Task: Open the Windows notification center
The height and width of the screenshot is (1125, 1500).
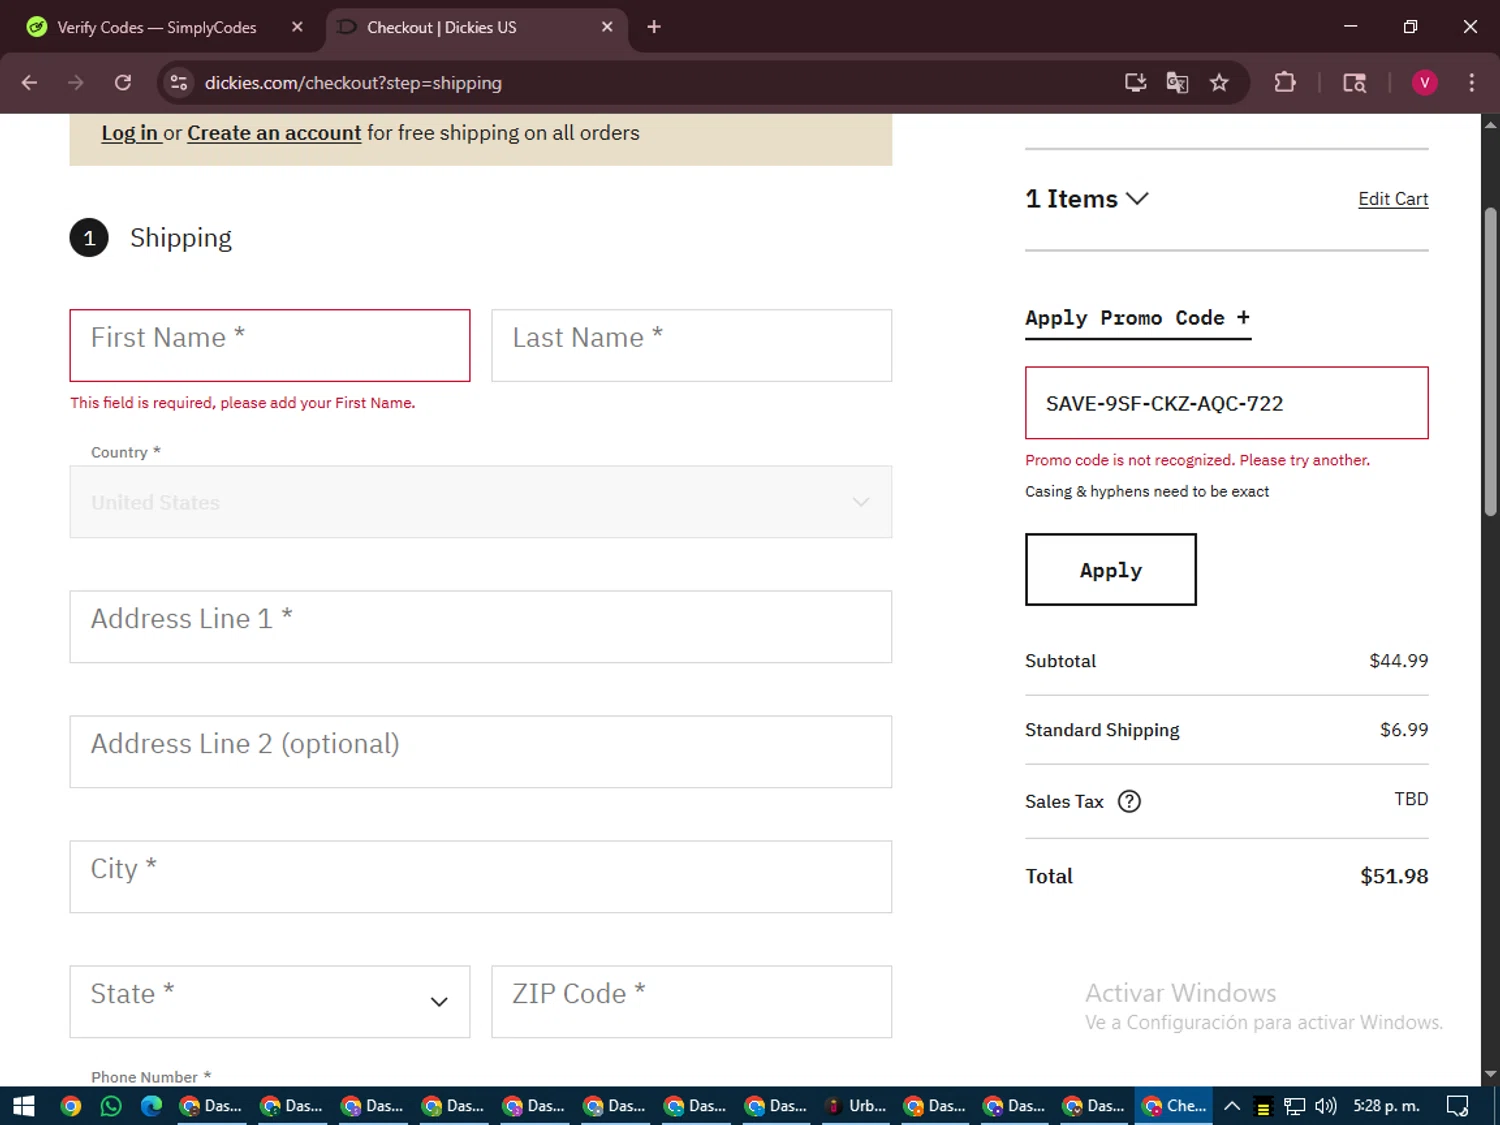Action: [1458, 1106]
